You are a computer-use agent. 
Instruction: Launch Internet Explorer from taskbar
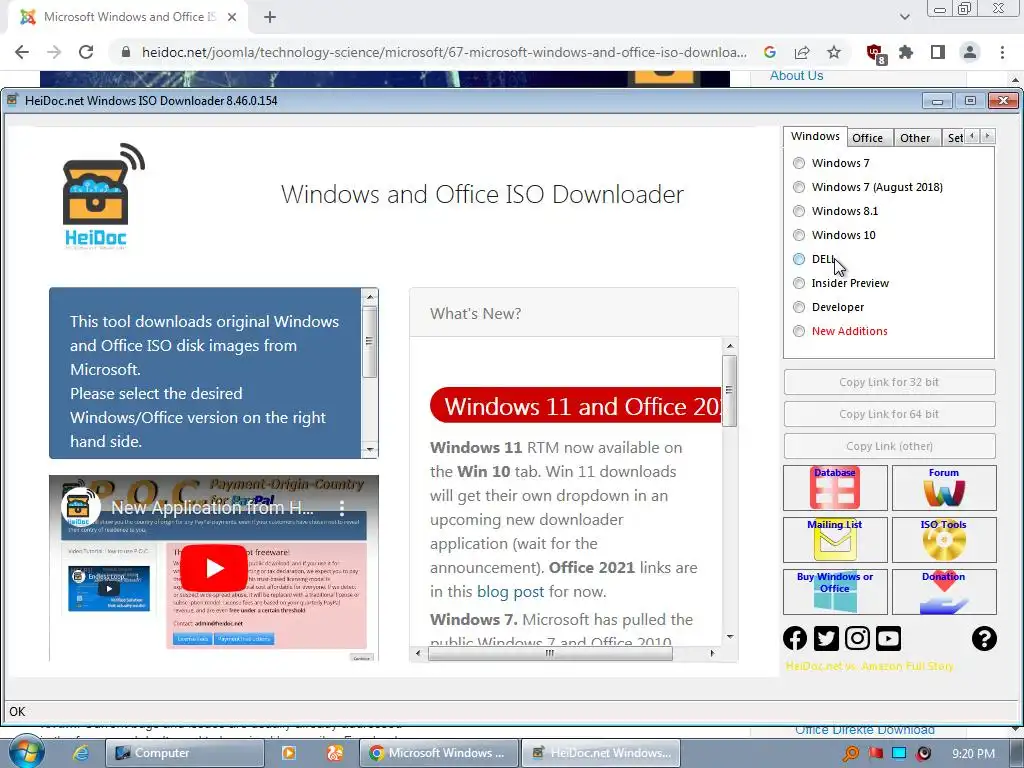tap(81, 753)
